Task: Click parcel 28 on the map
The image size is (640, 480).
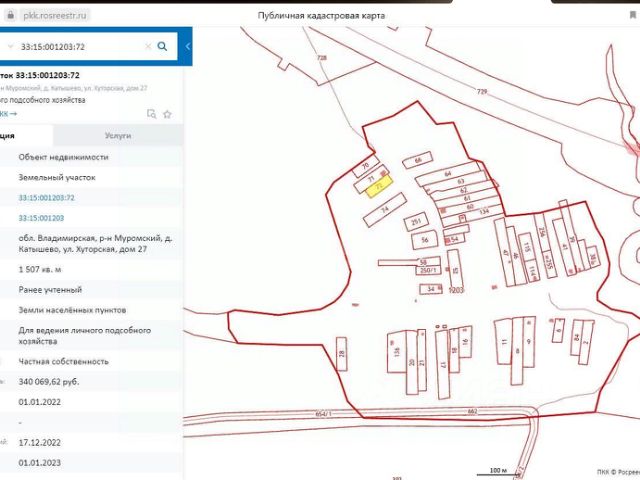Action: (342, 354)
